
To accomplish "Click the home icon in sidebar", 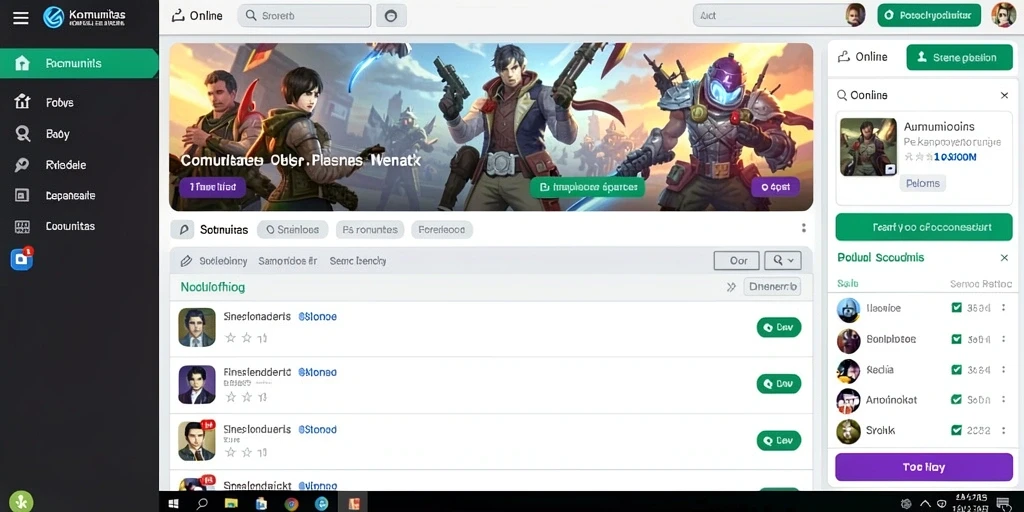I will click(22, 63).
